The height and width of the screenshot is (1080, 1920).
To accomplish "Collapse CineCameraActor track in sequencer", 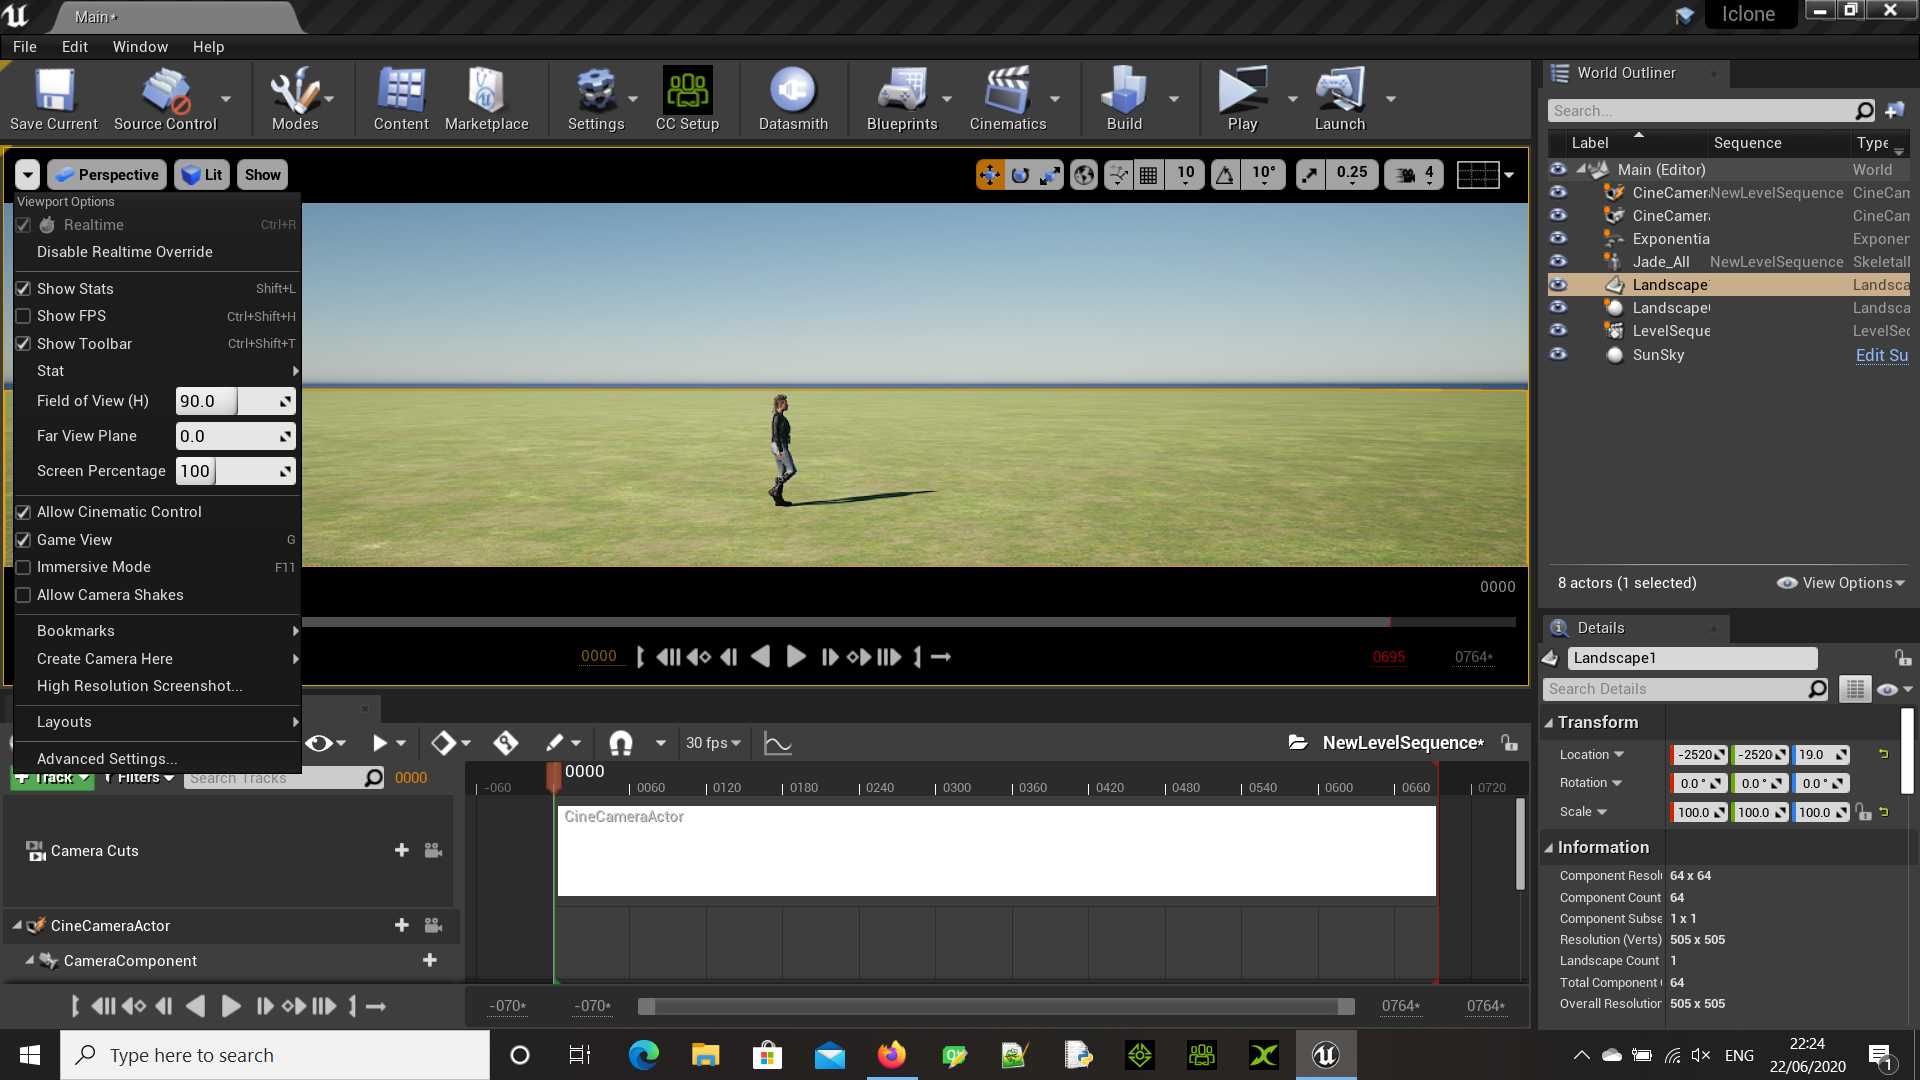I will (x=17, y=926).
